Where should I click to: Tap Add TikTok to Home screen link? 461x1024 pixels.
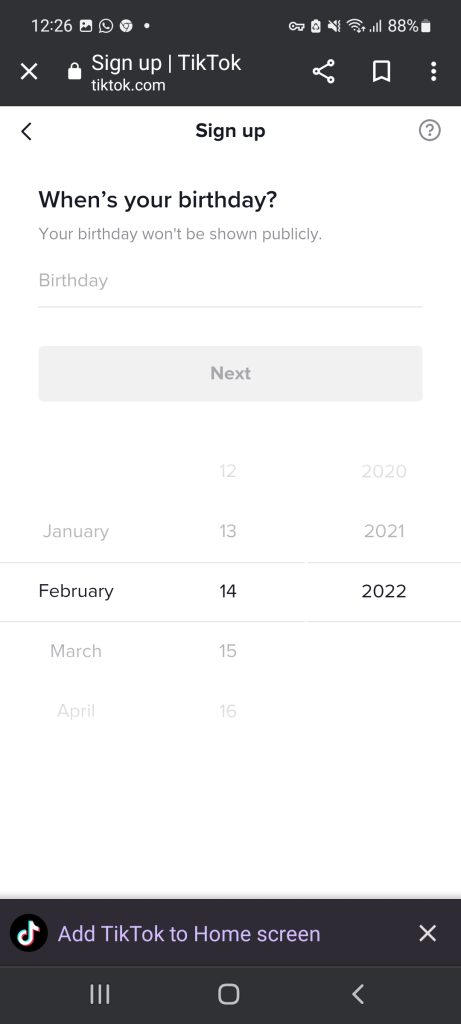coord(189,933)
